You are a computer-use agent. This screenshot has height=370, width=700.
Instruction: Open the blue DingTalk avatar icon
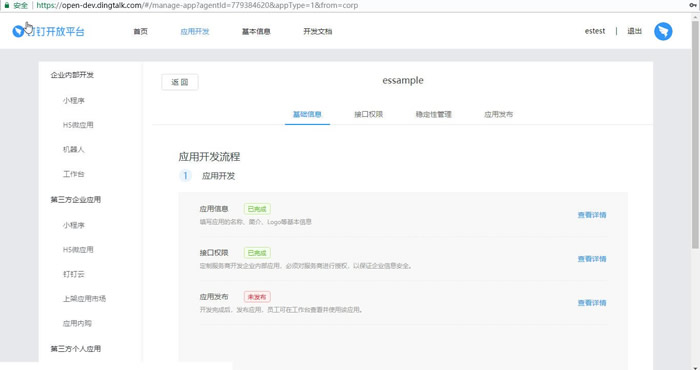click(663, 31)
